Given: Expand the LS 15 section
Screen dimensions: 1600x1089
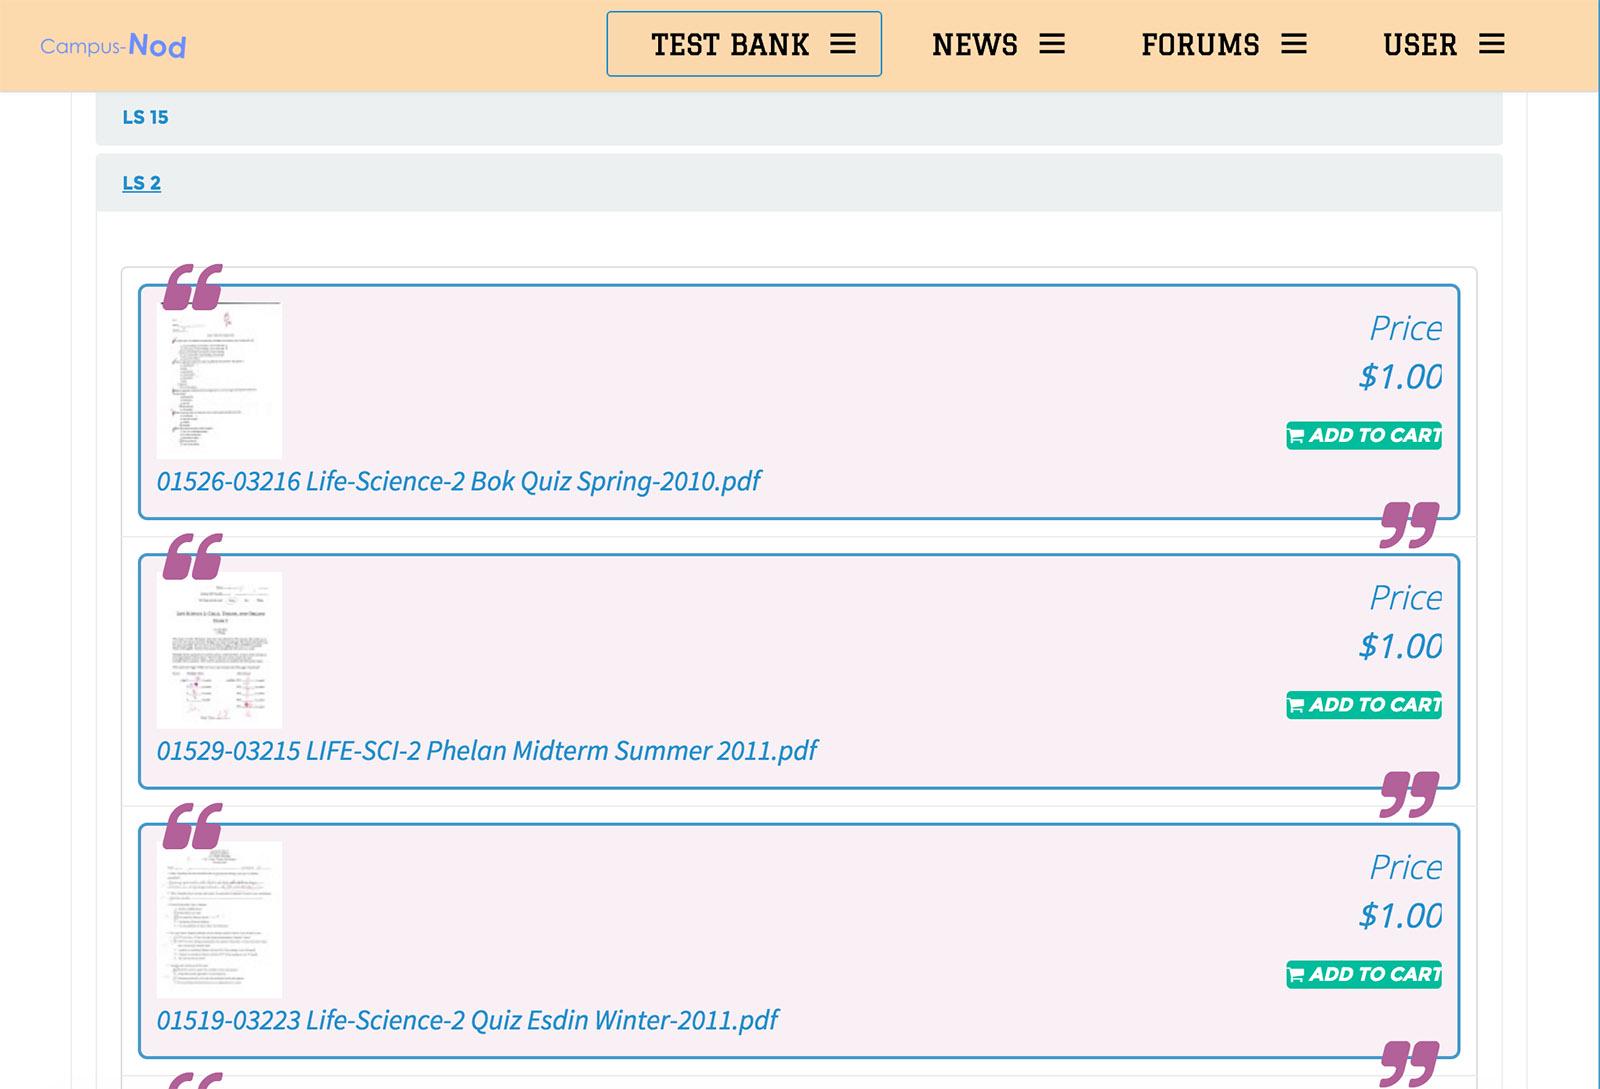Looking at the screenshot, I should click(x=145, y=117).
